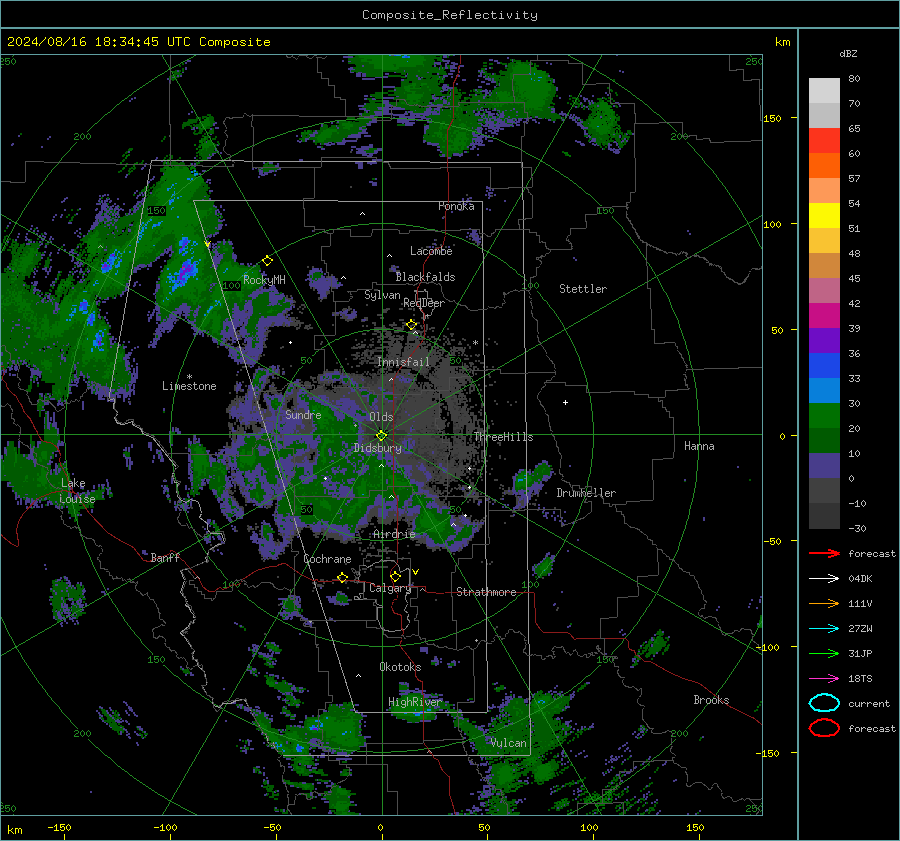
Task: Click the boxed 150 range-ring label
Action: coord(156,211)
